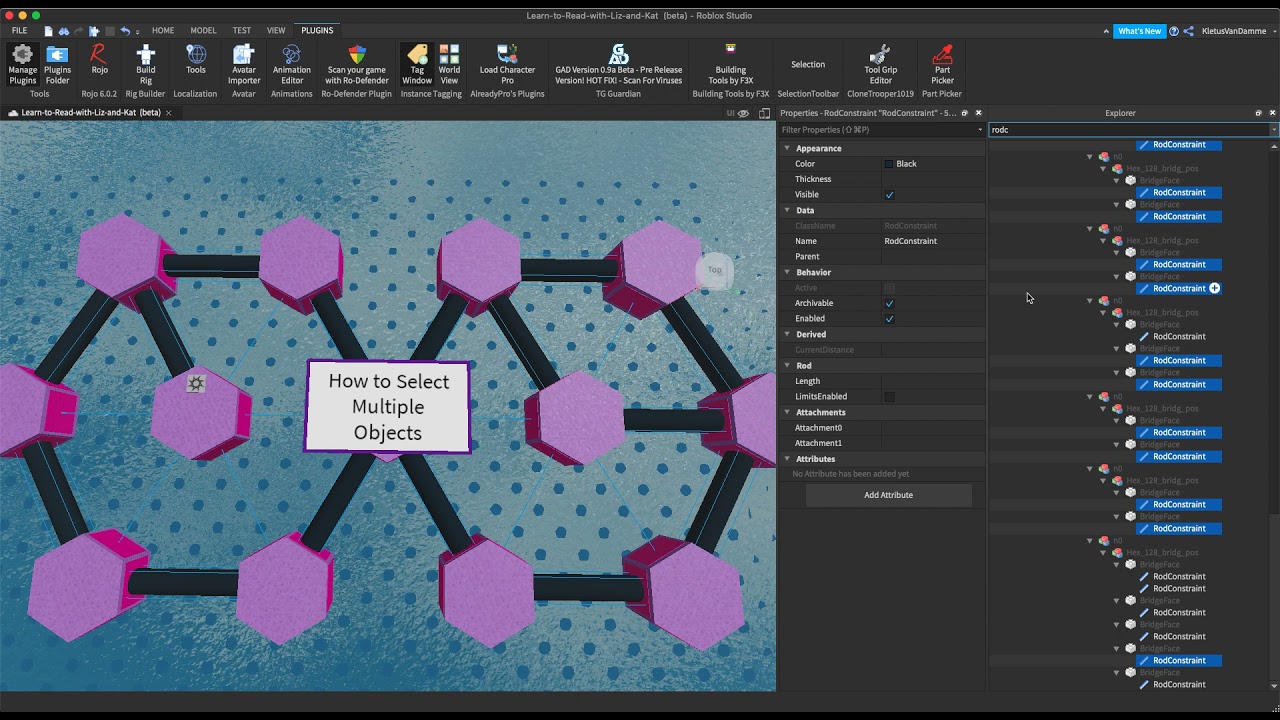This screenshot has height=720, width=1280.
Task: Switch to the VIEW ribbon tab
Action: pos(276,31)
